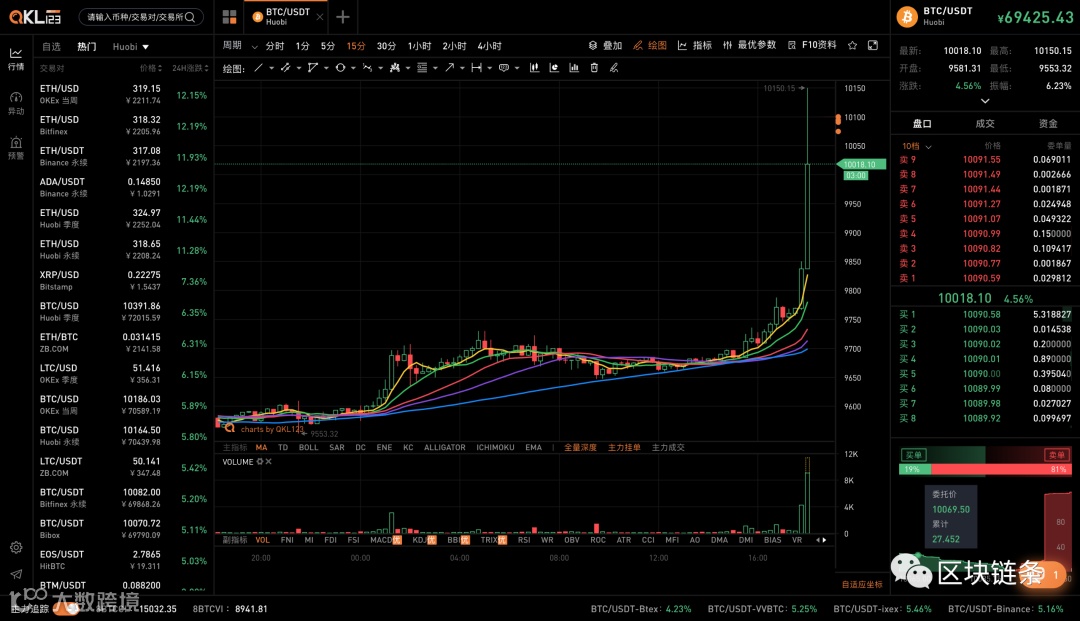Select the wave pattern drawing tool

[367, 67]
